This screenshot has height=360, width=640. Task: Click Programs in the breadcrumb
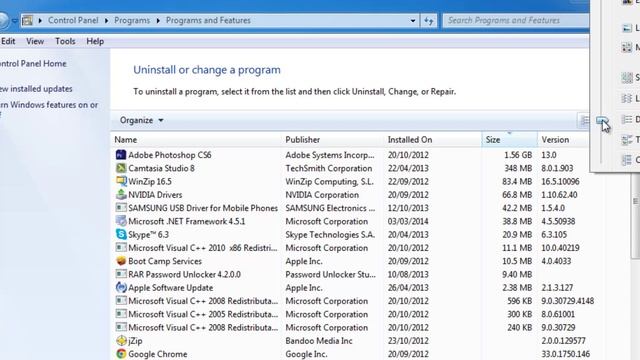(x=132, y=20)
